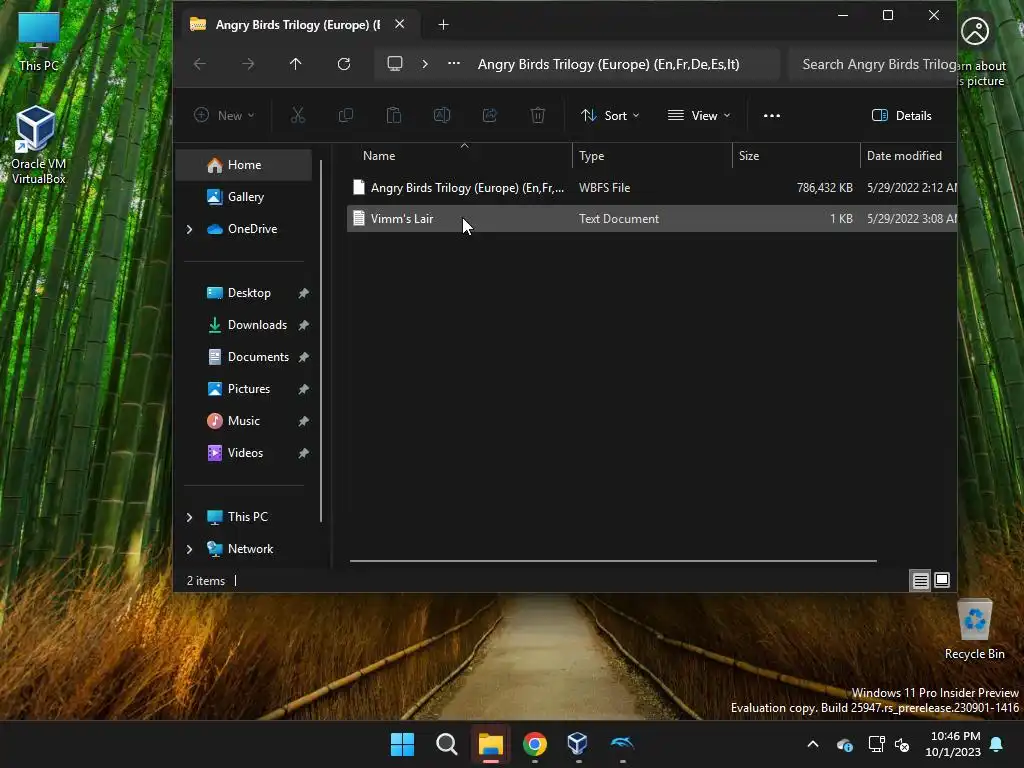
Task: Expand the This PC tree node
Action: 189,517
